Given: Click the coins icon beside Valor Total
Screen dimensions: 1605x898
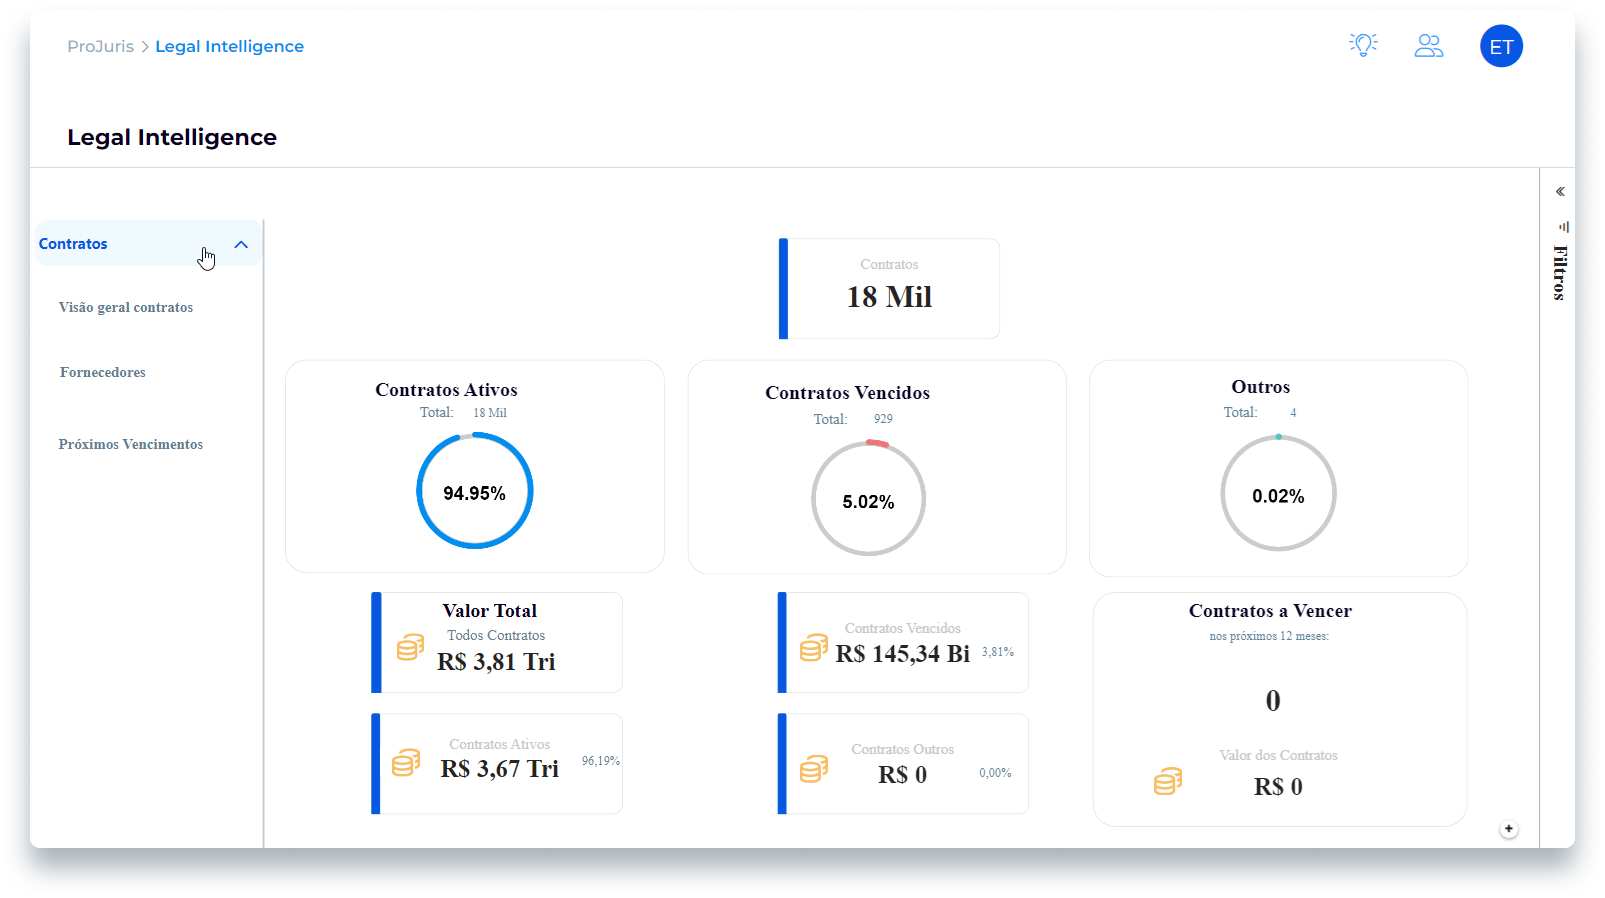Looking at the screenshot, I should pos(411,647).
